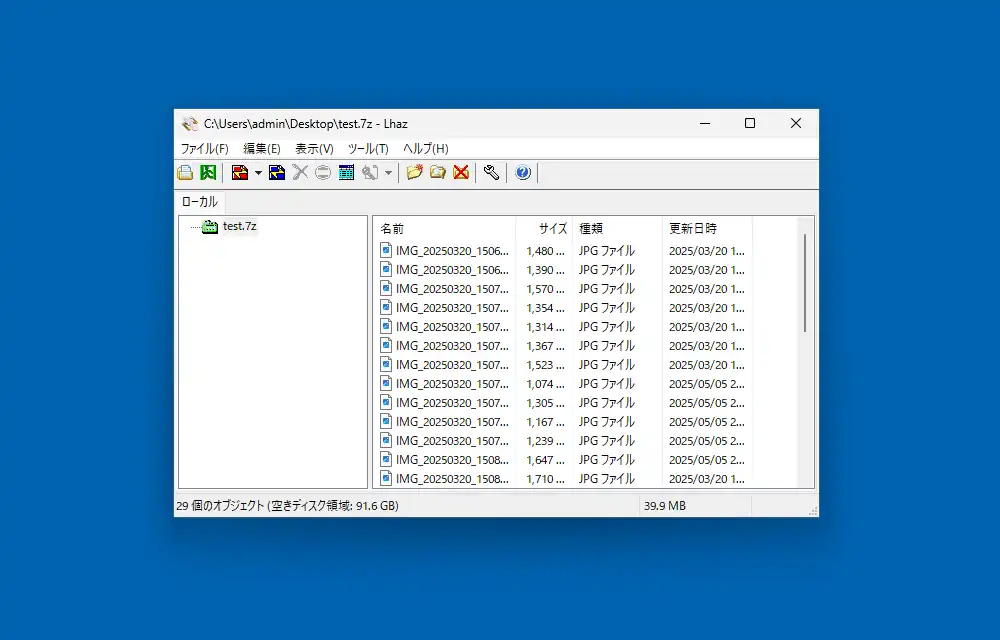Click the teal grid view toolbar icon
The height and width of the screenshot is (640, 1000).
[x=347, y=173]
